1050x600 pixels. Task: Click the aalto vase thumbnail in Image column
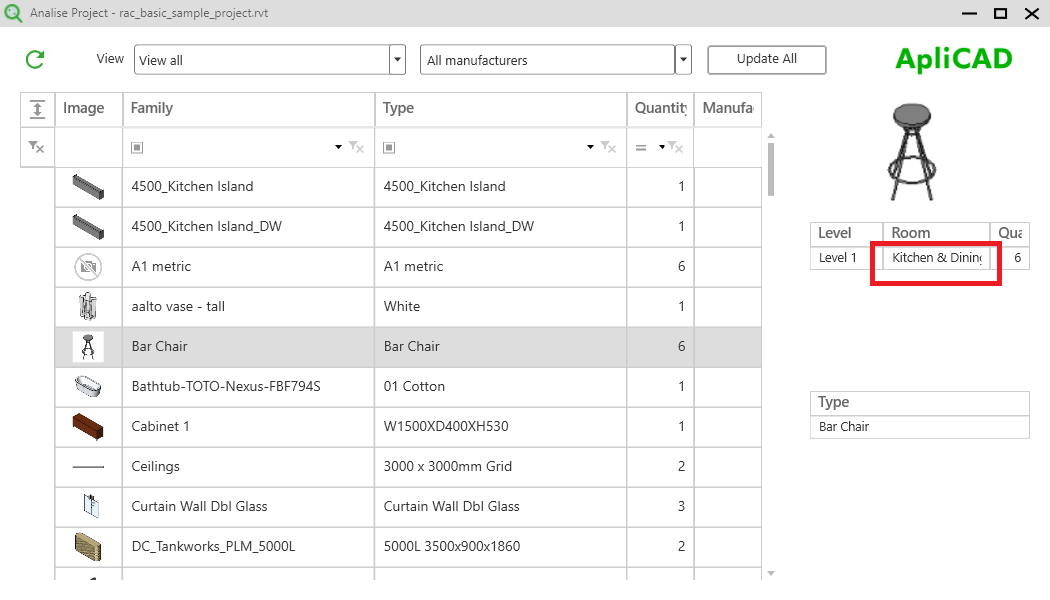tap(88, 306)
